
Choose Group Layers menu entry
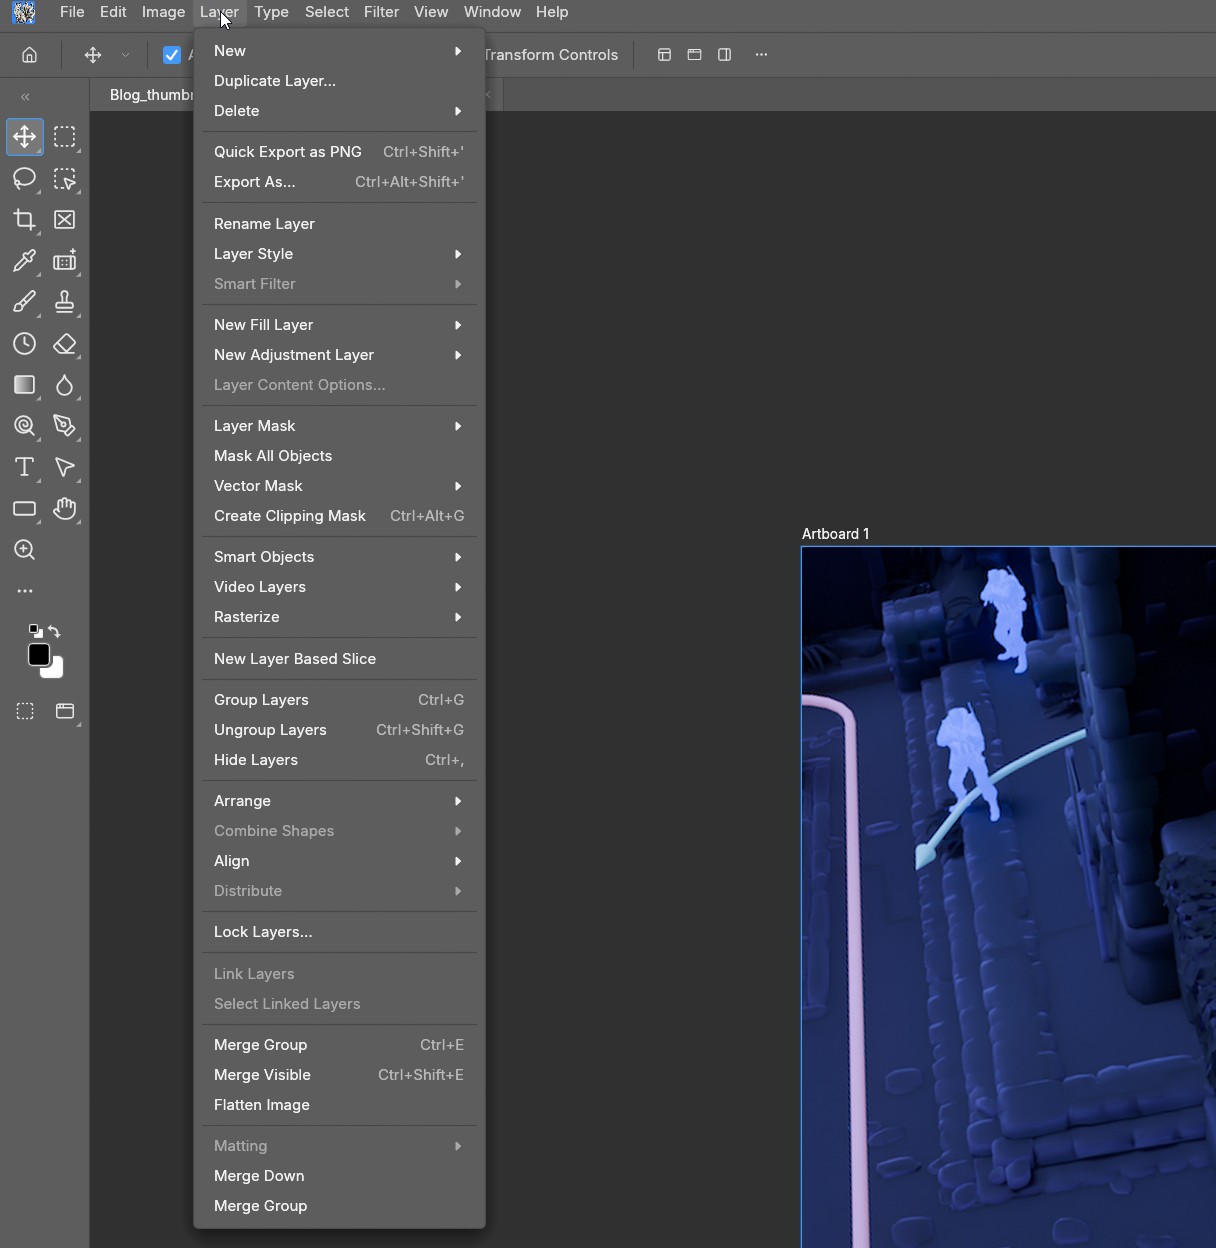coord(339,700)
